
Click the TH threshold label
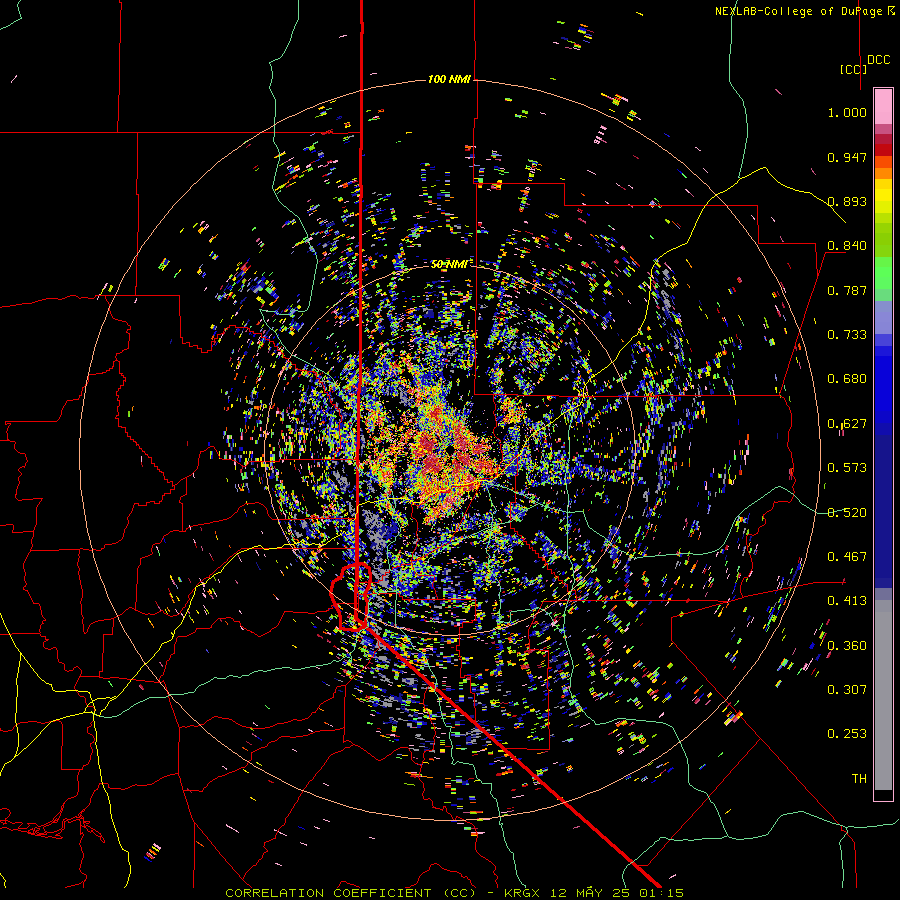point(859,779)
